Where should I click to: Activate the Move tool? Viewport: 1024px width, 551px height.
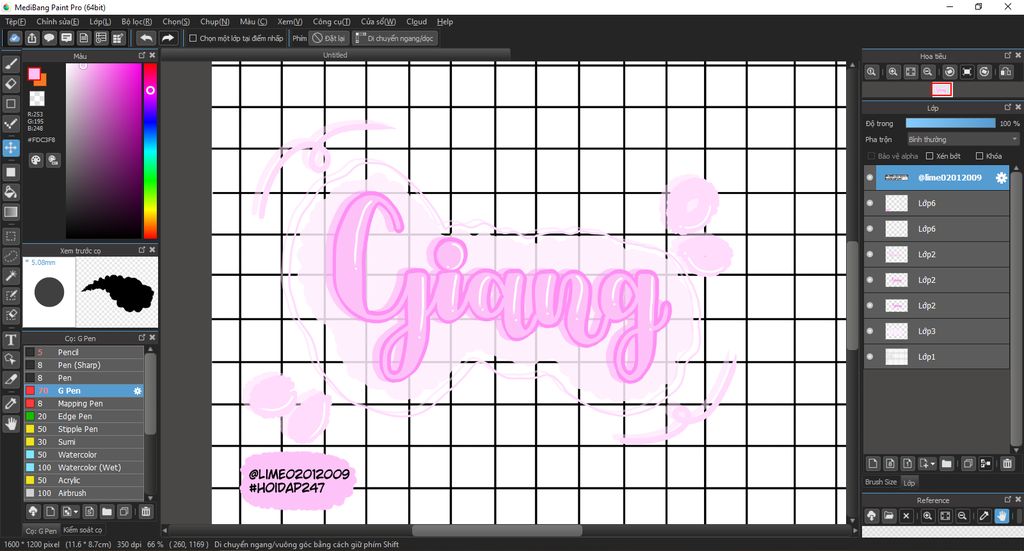pos(10,148)
